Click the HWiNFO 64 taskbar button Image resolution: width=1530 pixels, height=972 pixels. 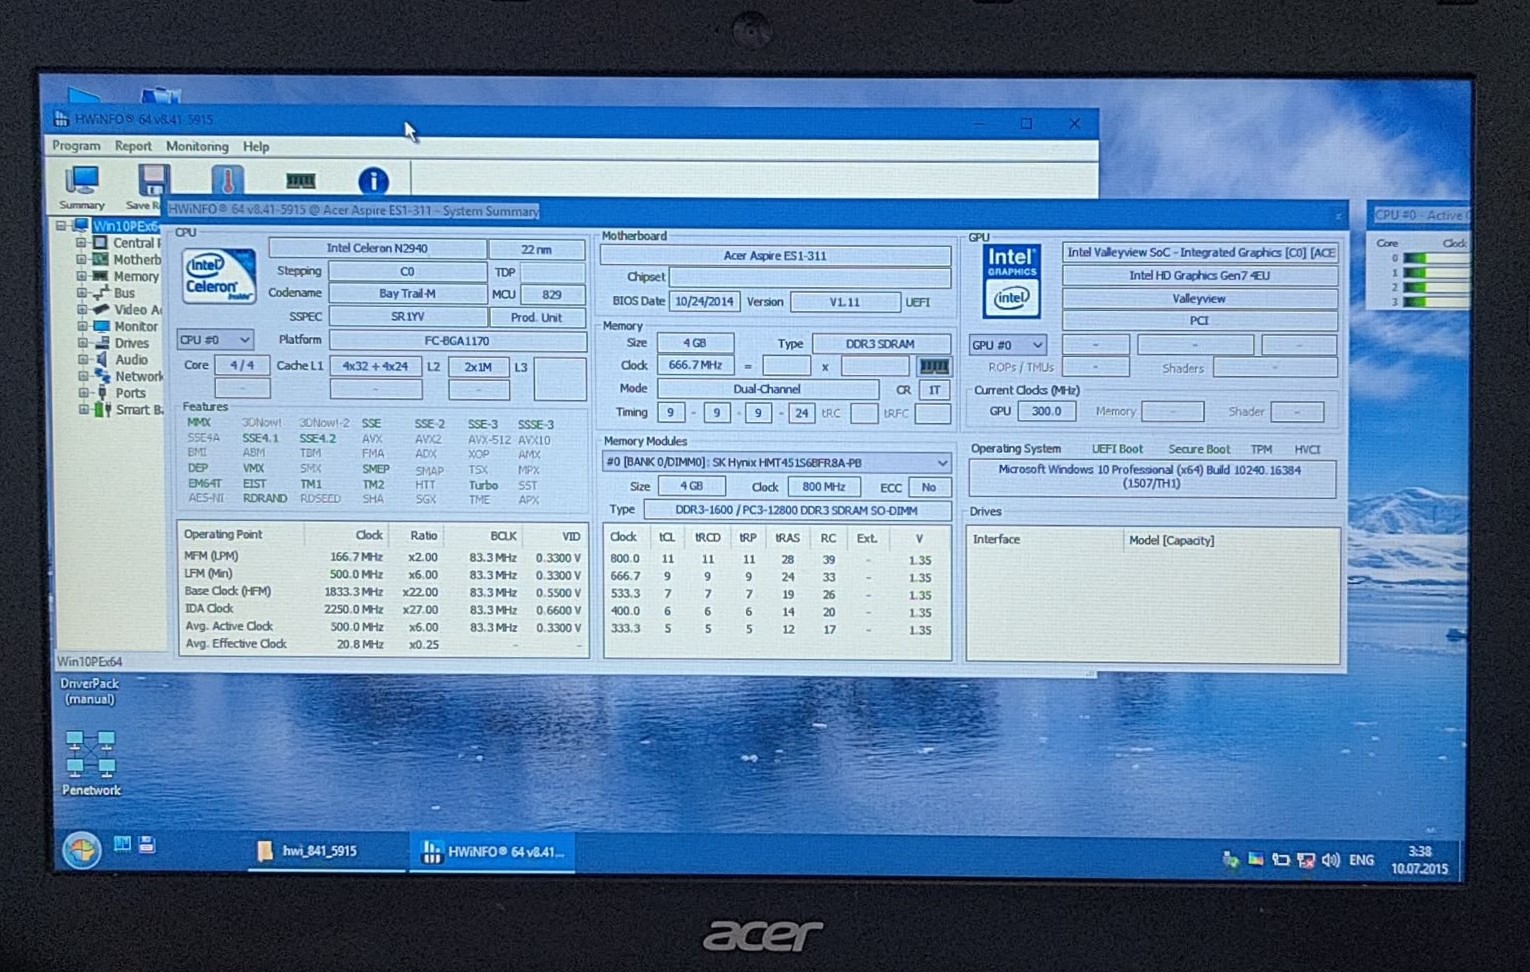click(x=493, y=852)
